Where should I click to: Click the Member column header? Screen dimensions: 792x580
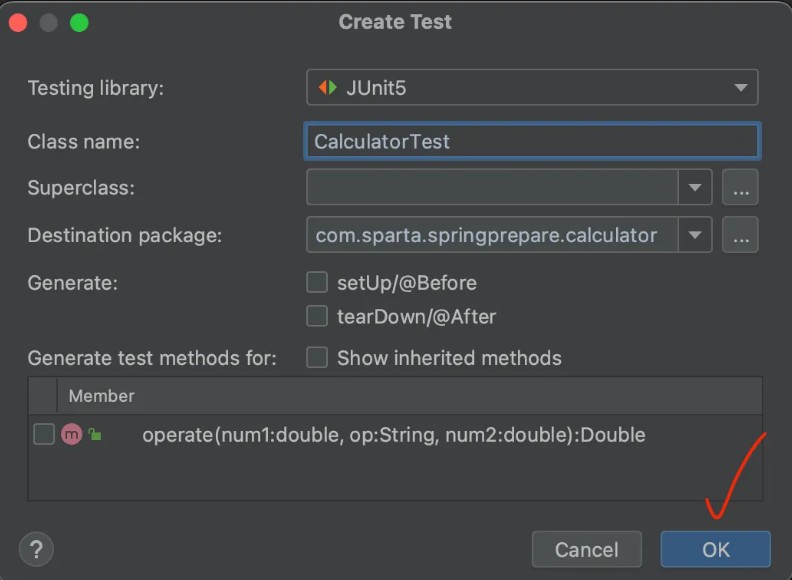tap(101, 396)
